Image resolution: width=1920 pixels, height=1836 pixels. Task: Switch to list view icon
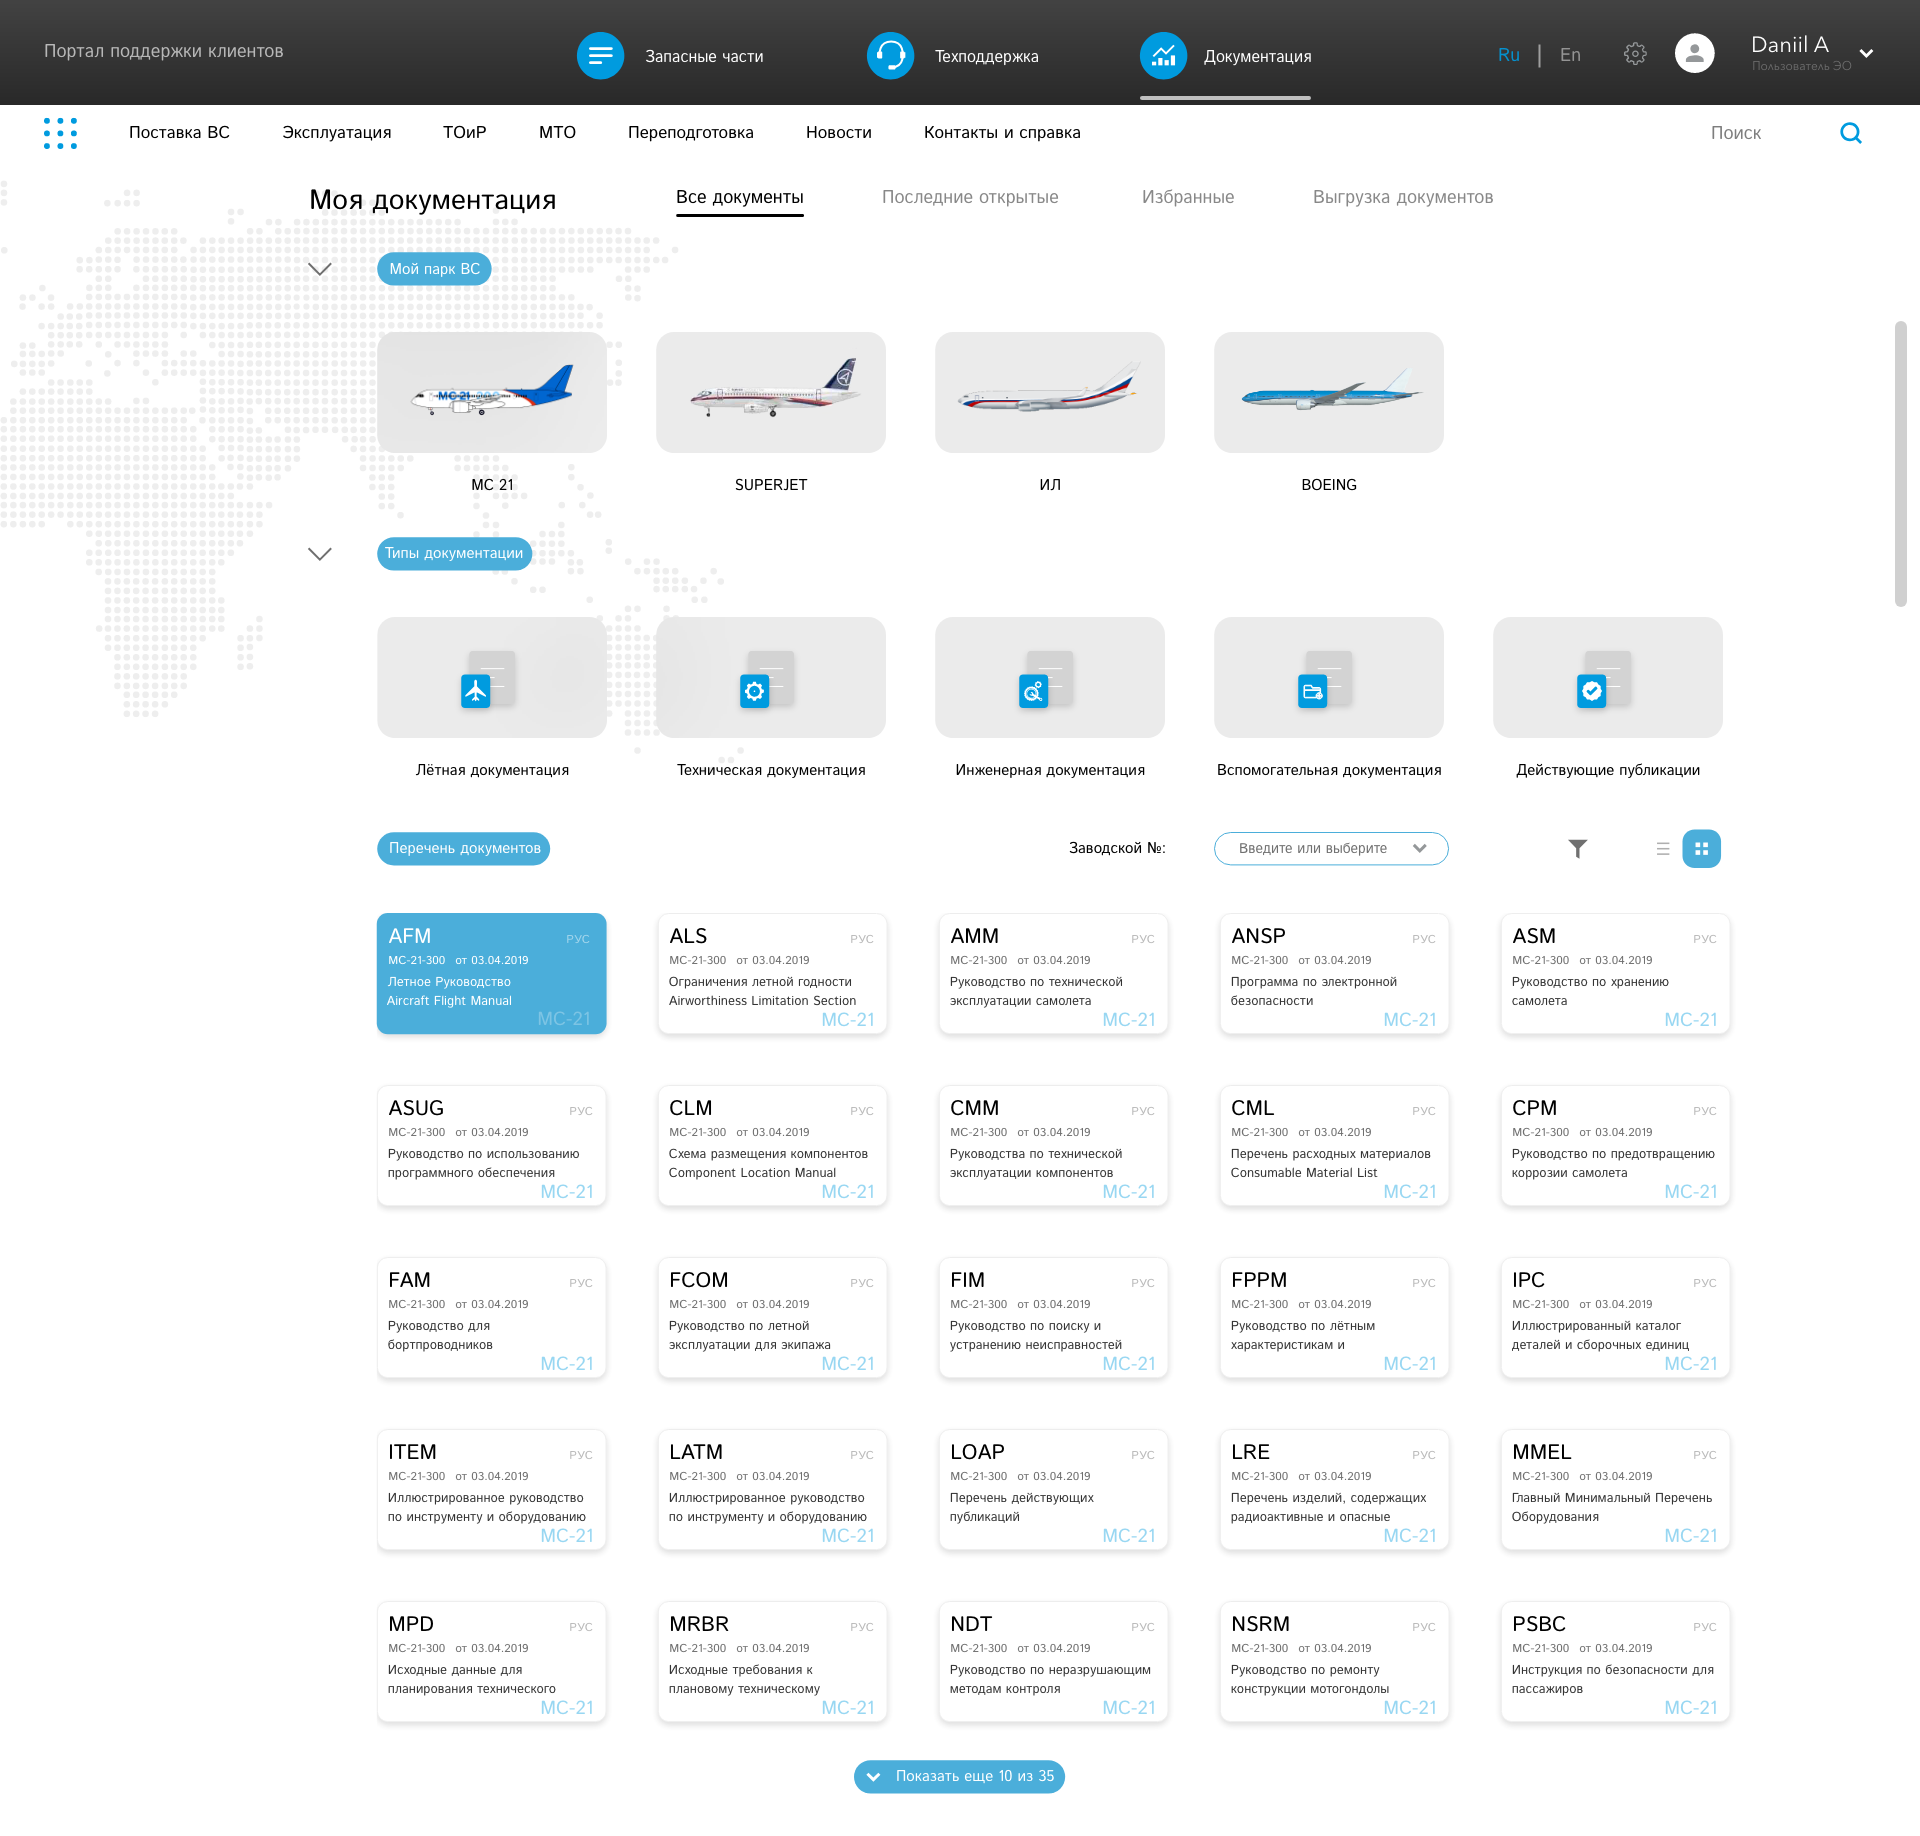[x=1663, y=848]
